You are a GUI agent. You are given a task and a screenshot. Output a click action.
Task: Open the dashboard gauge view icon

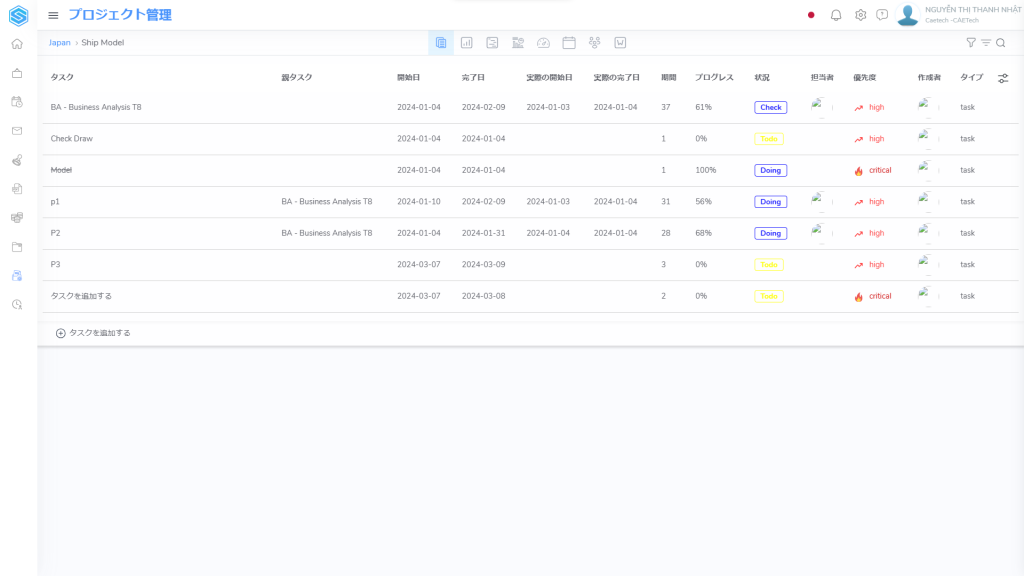coord(543,43)
